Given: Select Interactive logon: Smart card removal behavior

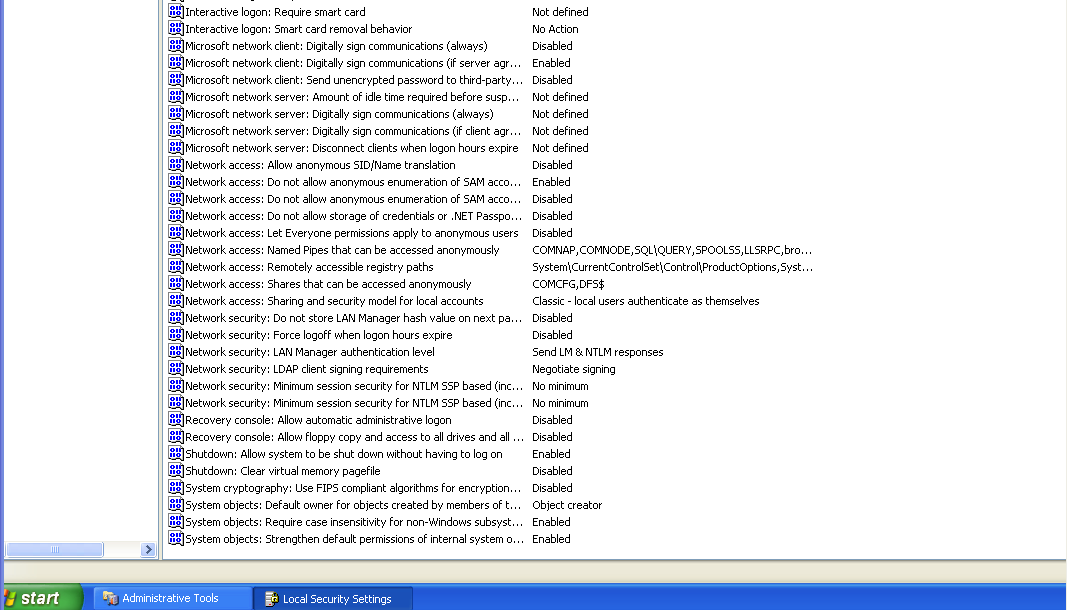Looking at the screenshot, I should point(299,29).
